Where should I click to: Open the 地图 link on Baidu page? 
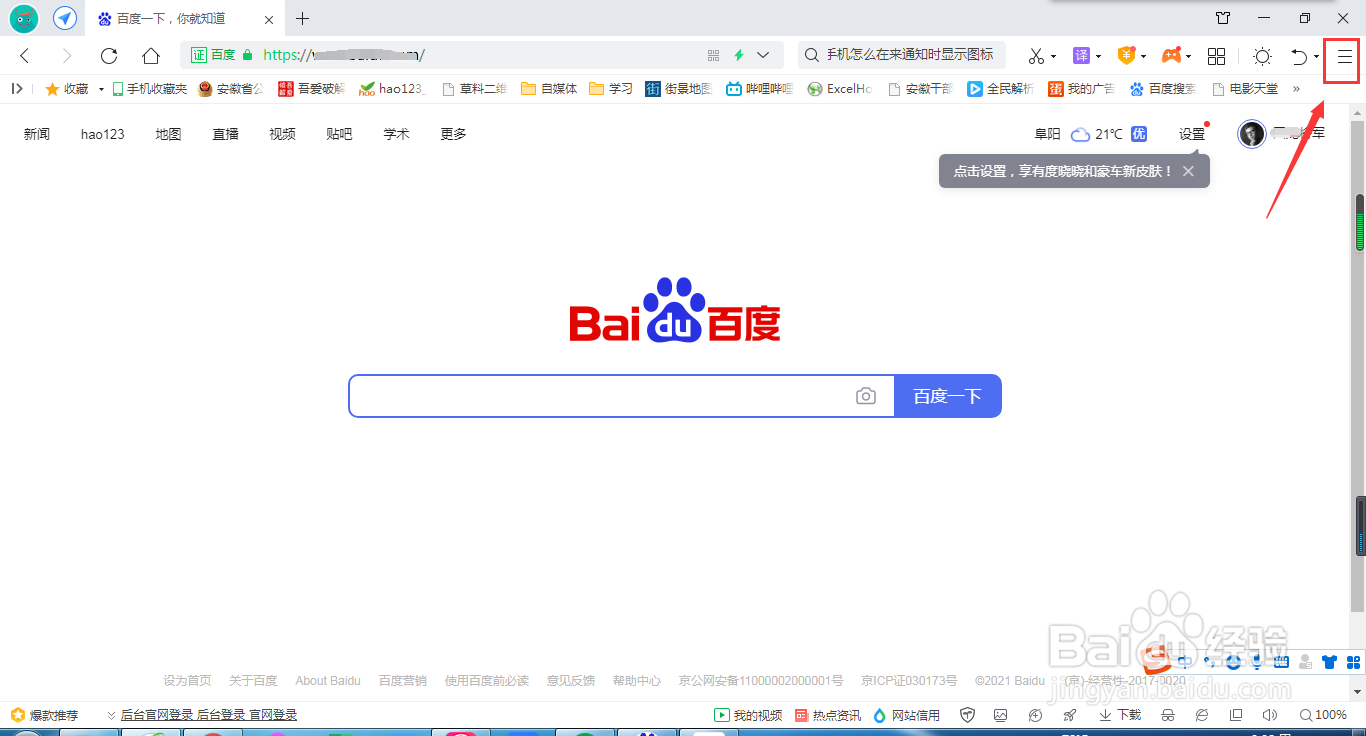(168, 134)
